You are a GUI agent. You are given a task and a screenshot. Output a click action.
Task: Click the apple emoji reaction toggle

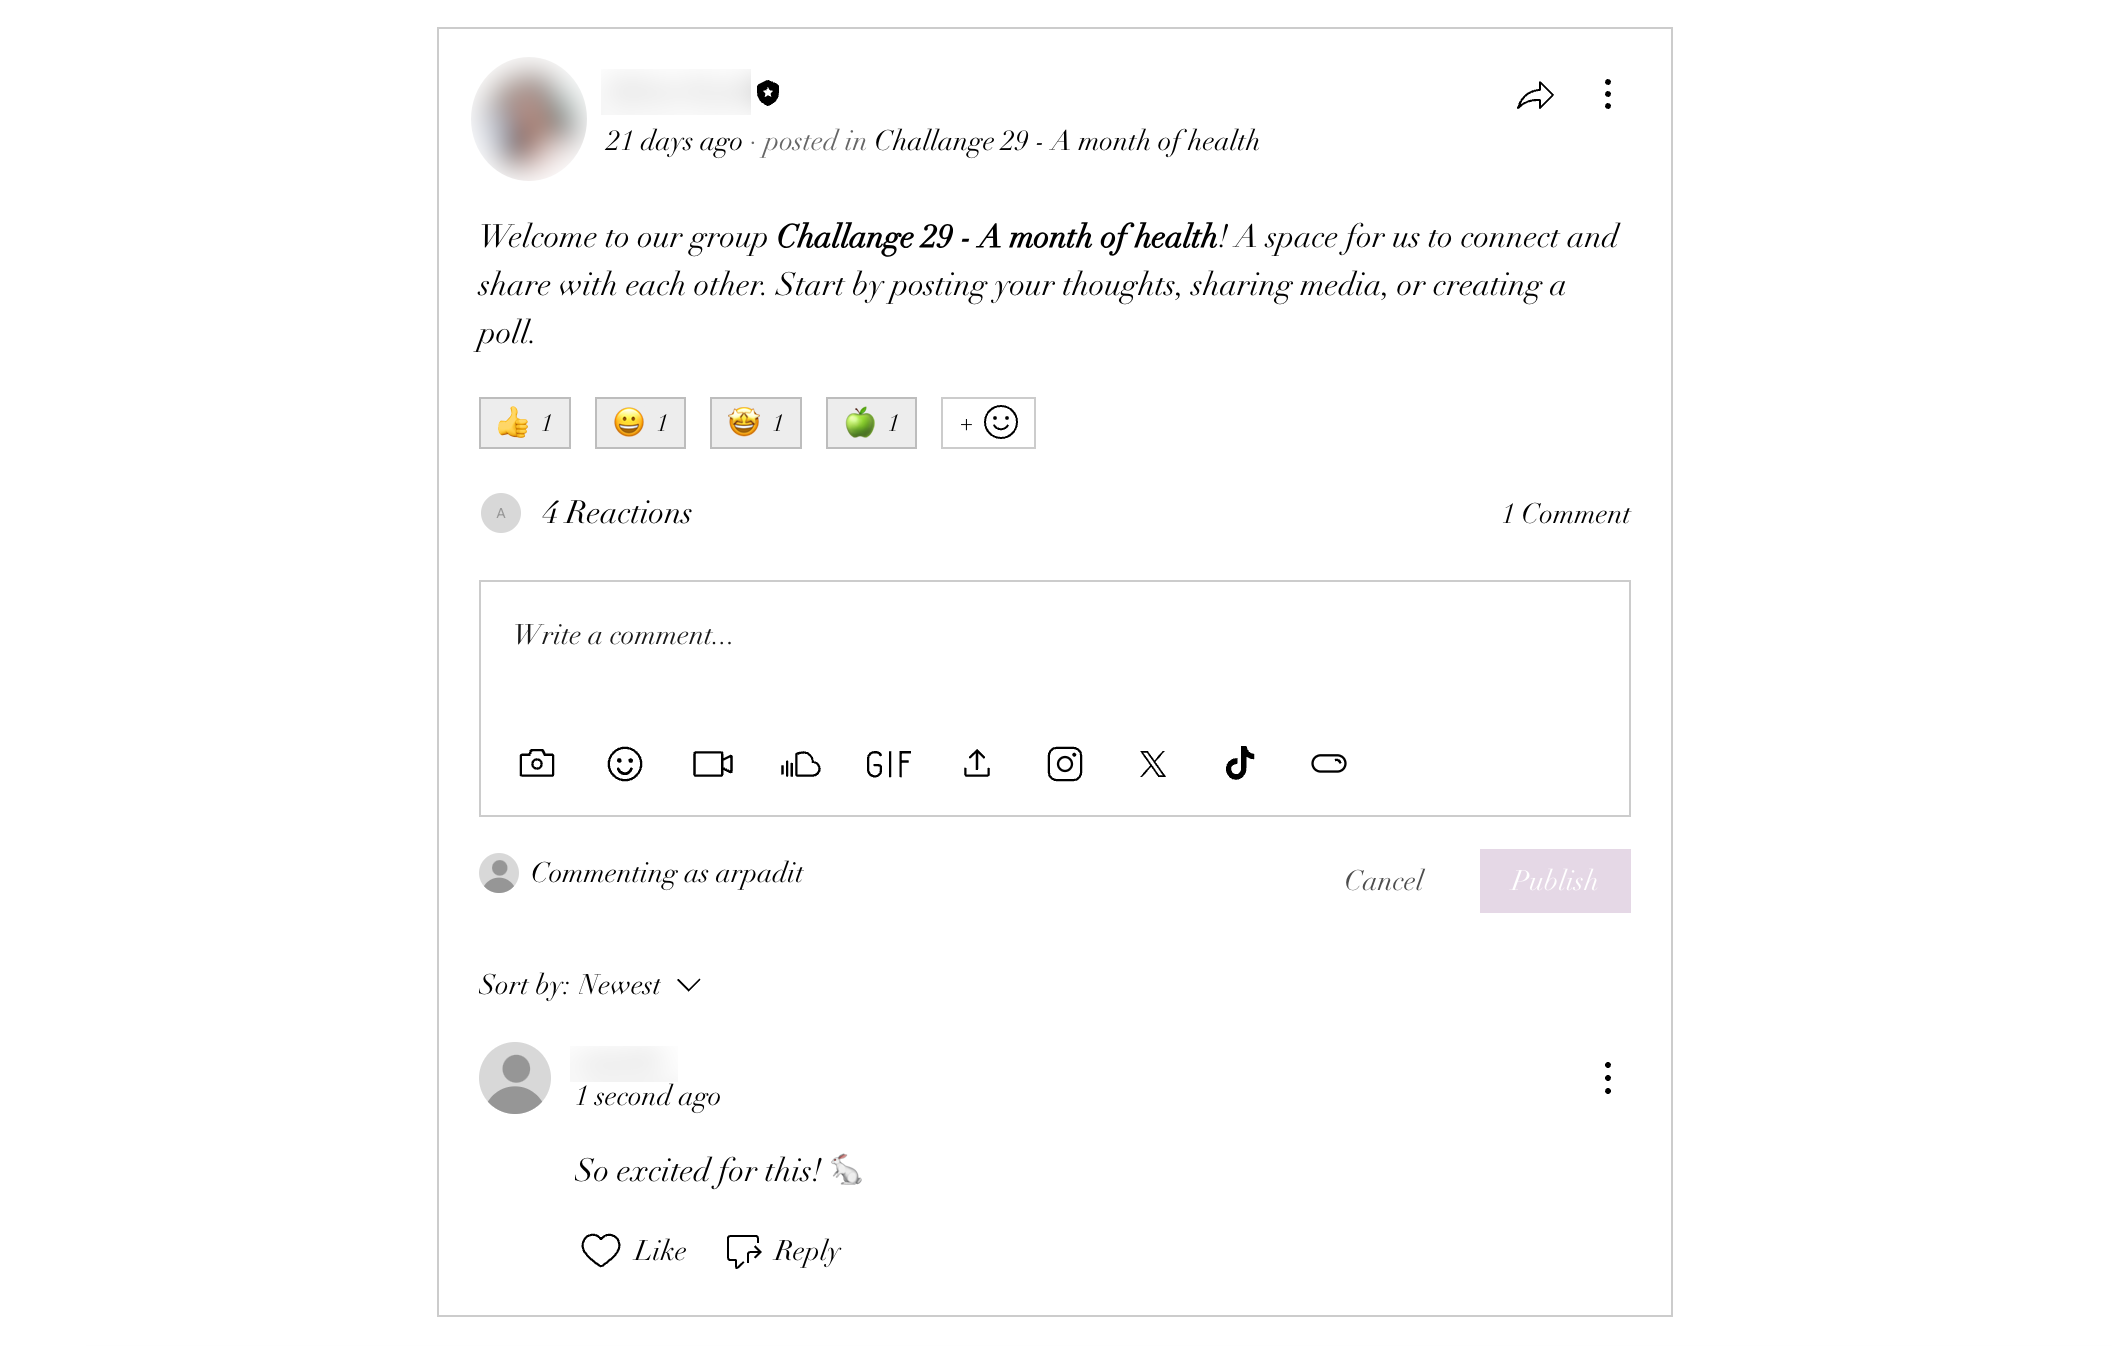[873, 422]
